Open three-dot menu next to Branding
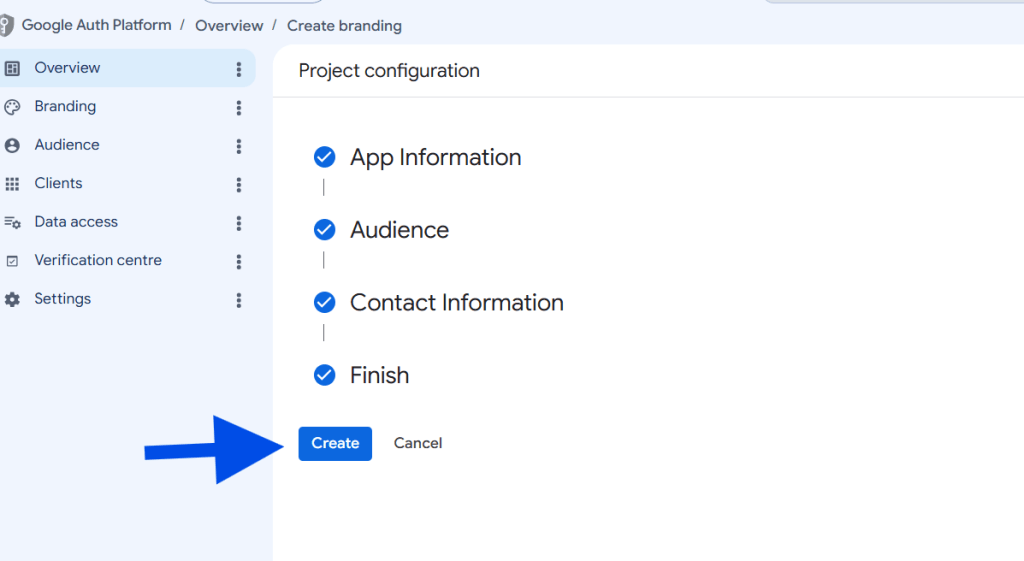This screenshot has width=1024, height=561. click(x=239, y=107)
